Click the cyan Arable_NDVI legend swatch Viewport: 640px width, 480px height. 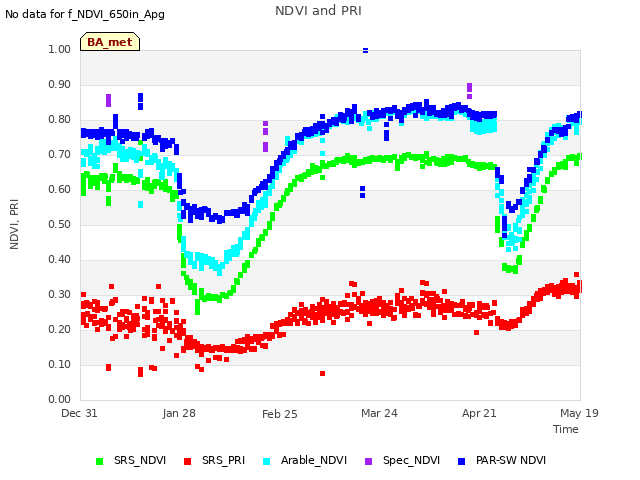267,461
